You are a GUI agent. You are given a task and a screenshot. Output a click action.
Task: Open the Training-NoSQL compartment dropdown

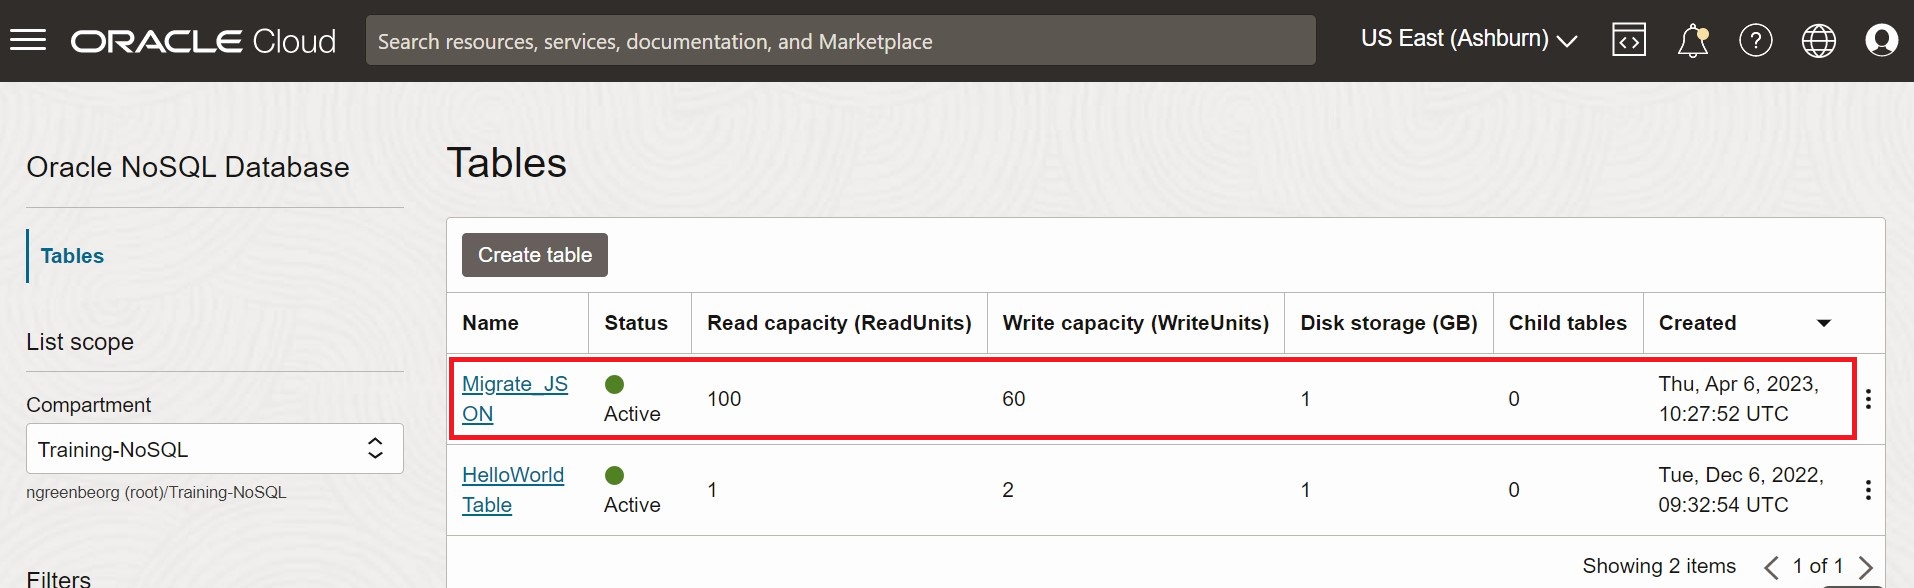click(215, 449)
